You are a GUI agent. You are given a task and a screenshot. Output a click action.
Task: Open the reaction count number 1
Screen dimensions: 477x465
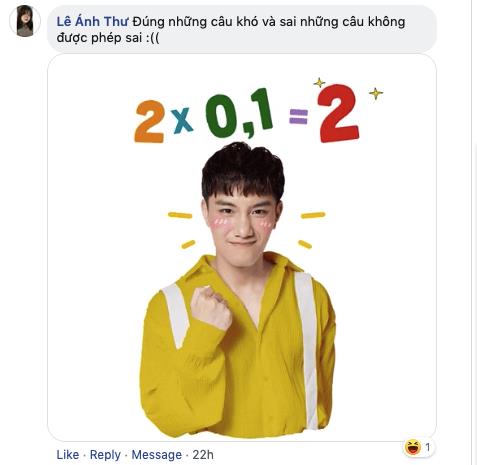point(428,447)
